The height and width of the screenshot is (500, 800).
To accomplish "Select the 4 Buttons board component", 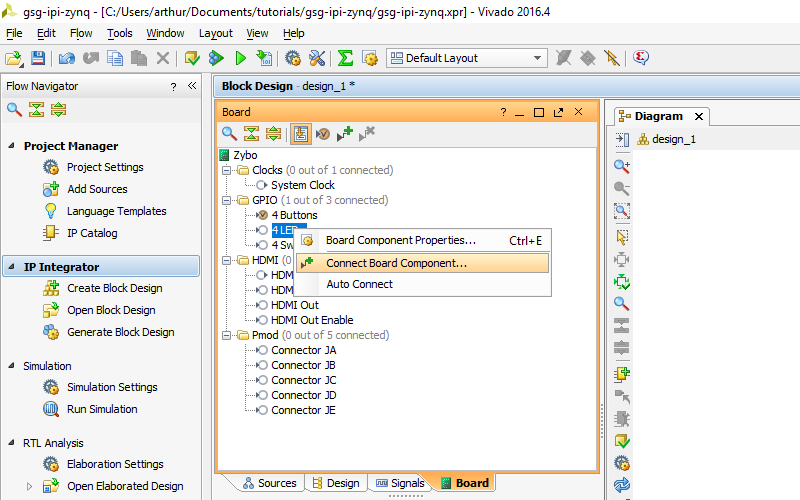I will coord(294,215).
